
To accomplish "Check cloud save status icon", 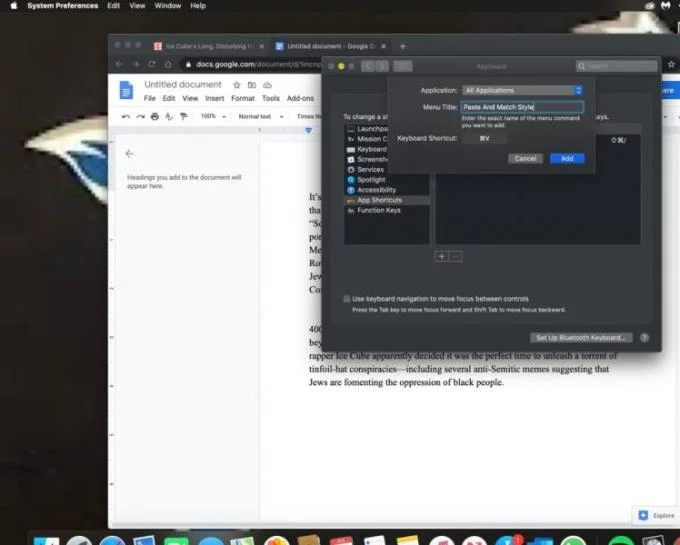I will pos(267,85).
